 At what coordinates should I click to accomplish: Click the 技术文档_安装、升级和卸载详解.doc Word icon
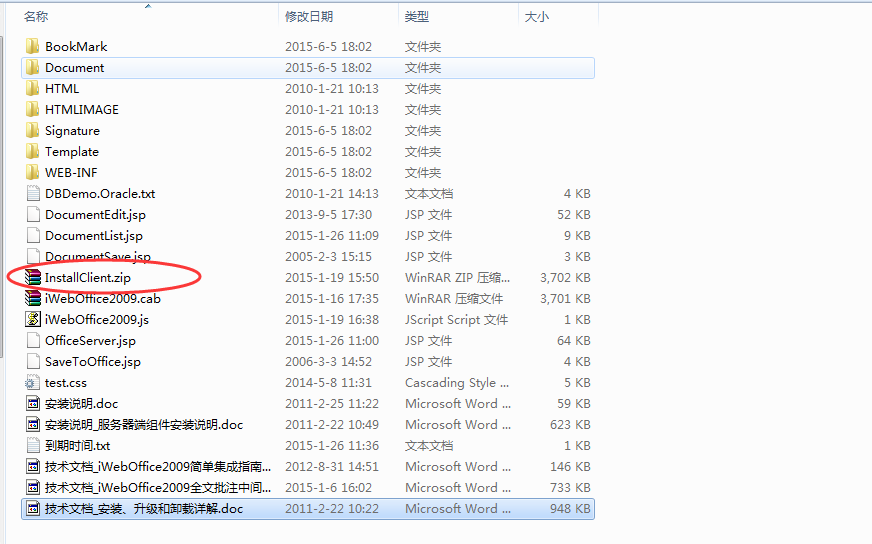pyautogui.click(x=33, y=508)
